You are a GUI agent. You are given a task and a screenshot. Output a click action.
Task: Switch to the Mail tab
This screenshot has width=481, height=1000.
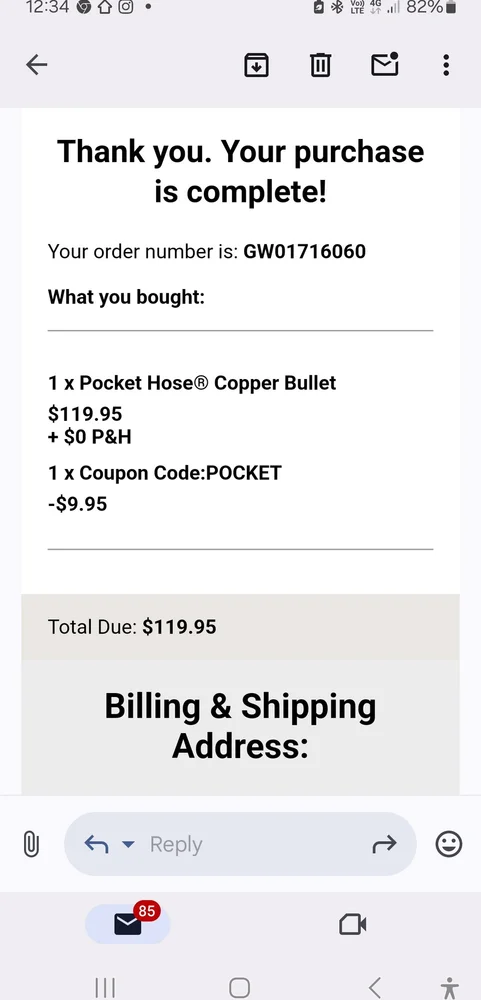click(128, 924)
